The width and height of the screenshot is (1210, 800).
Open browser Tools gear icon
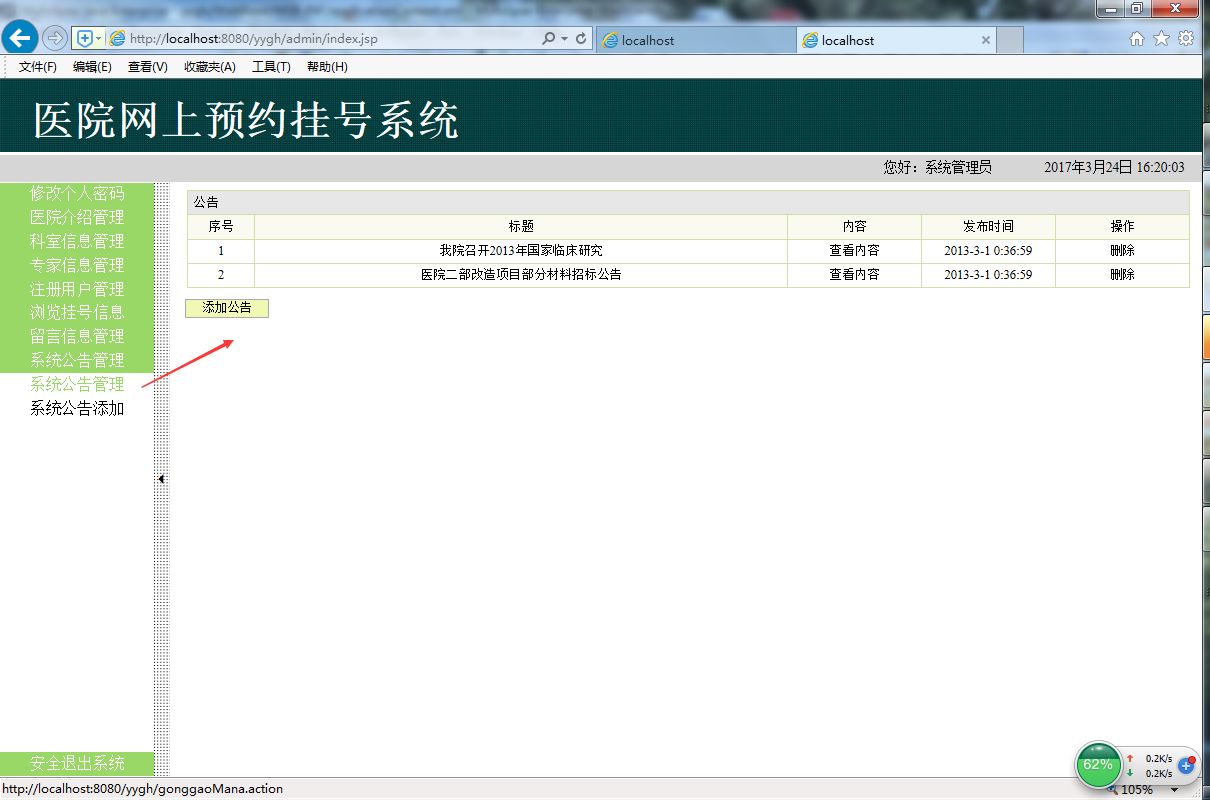(x=1186, y=38)
